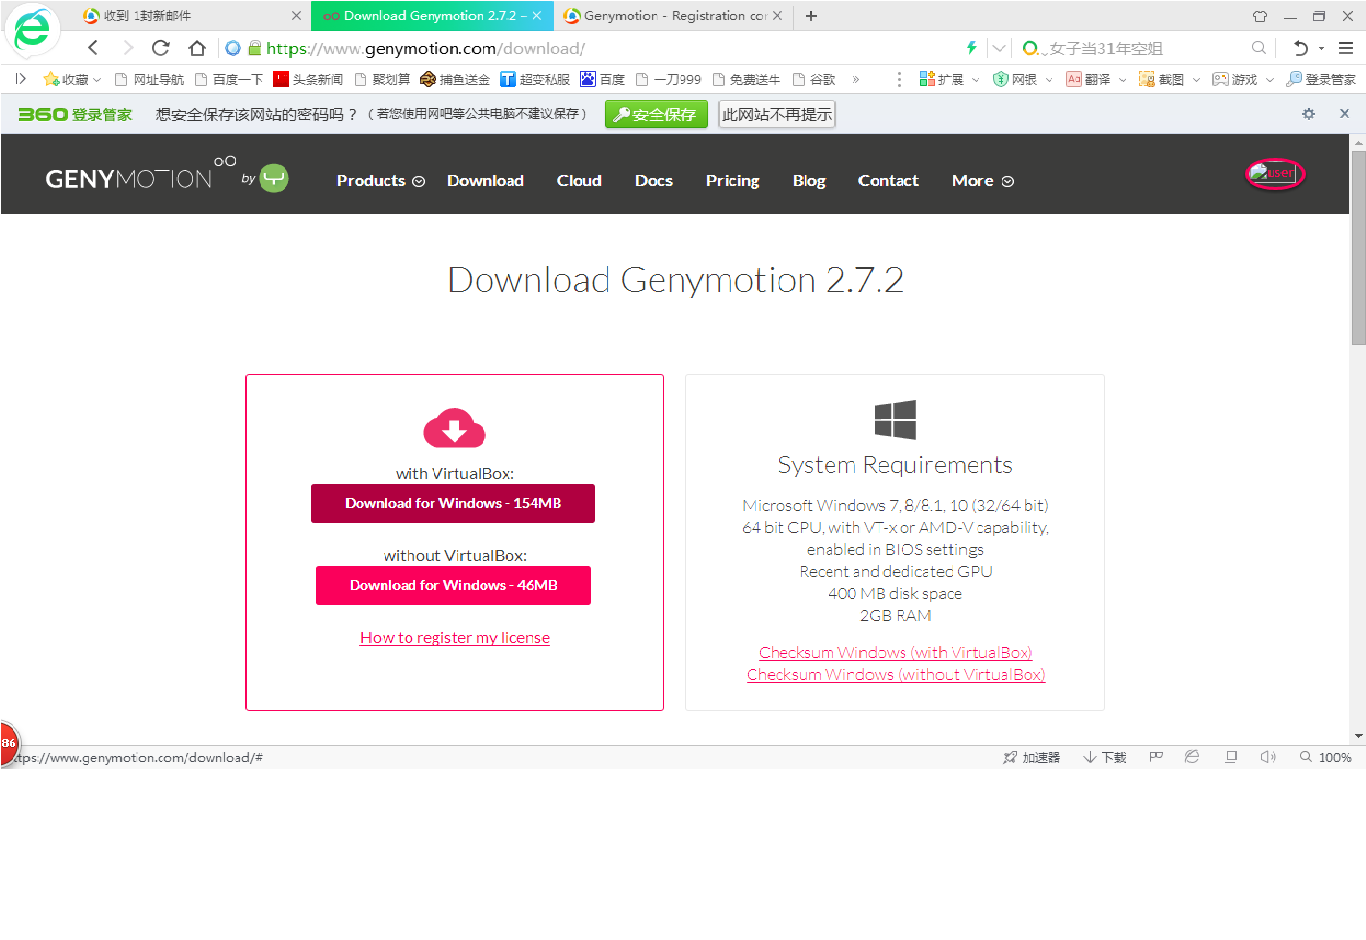Image resolution: width=1366 pixels, height=940 pixels.
Task: Open the 100% zoom level control
Action: (1326, 757)
